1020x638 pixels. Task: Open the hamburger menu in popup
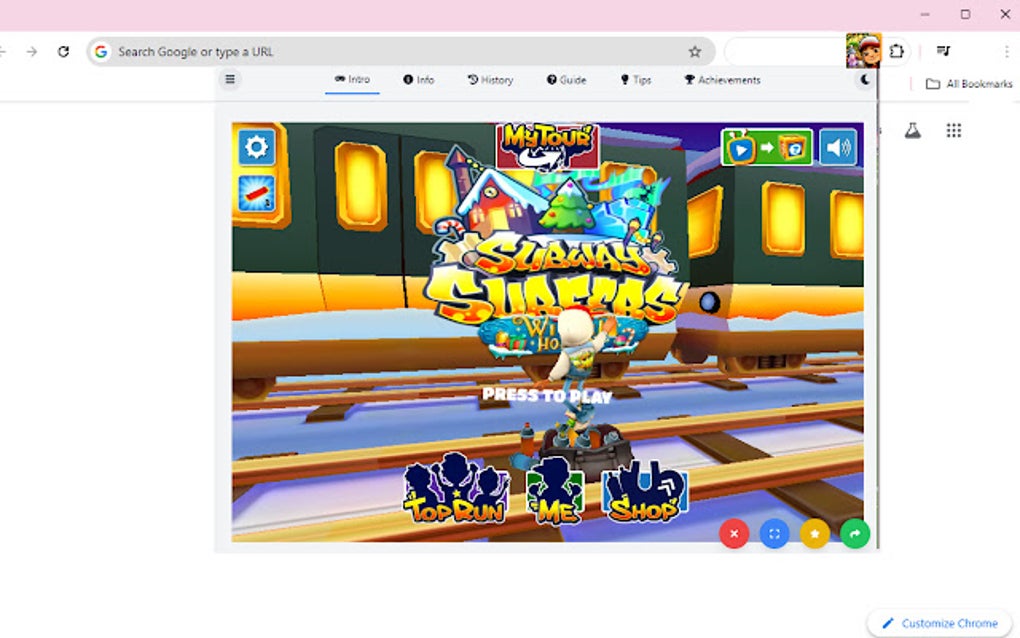[x=230, y=79]
